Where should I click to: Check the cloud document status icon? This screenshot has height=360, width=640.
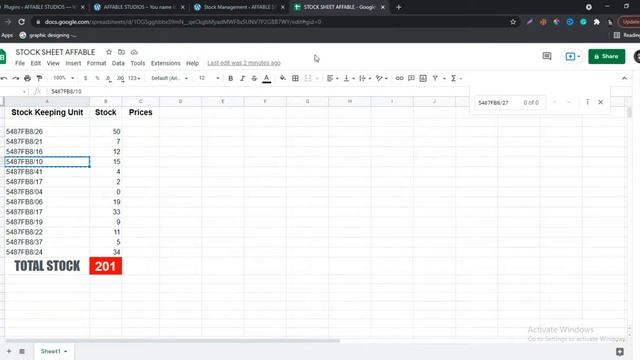(134, 52)
